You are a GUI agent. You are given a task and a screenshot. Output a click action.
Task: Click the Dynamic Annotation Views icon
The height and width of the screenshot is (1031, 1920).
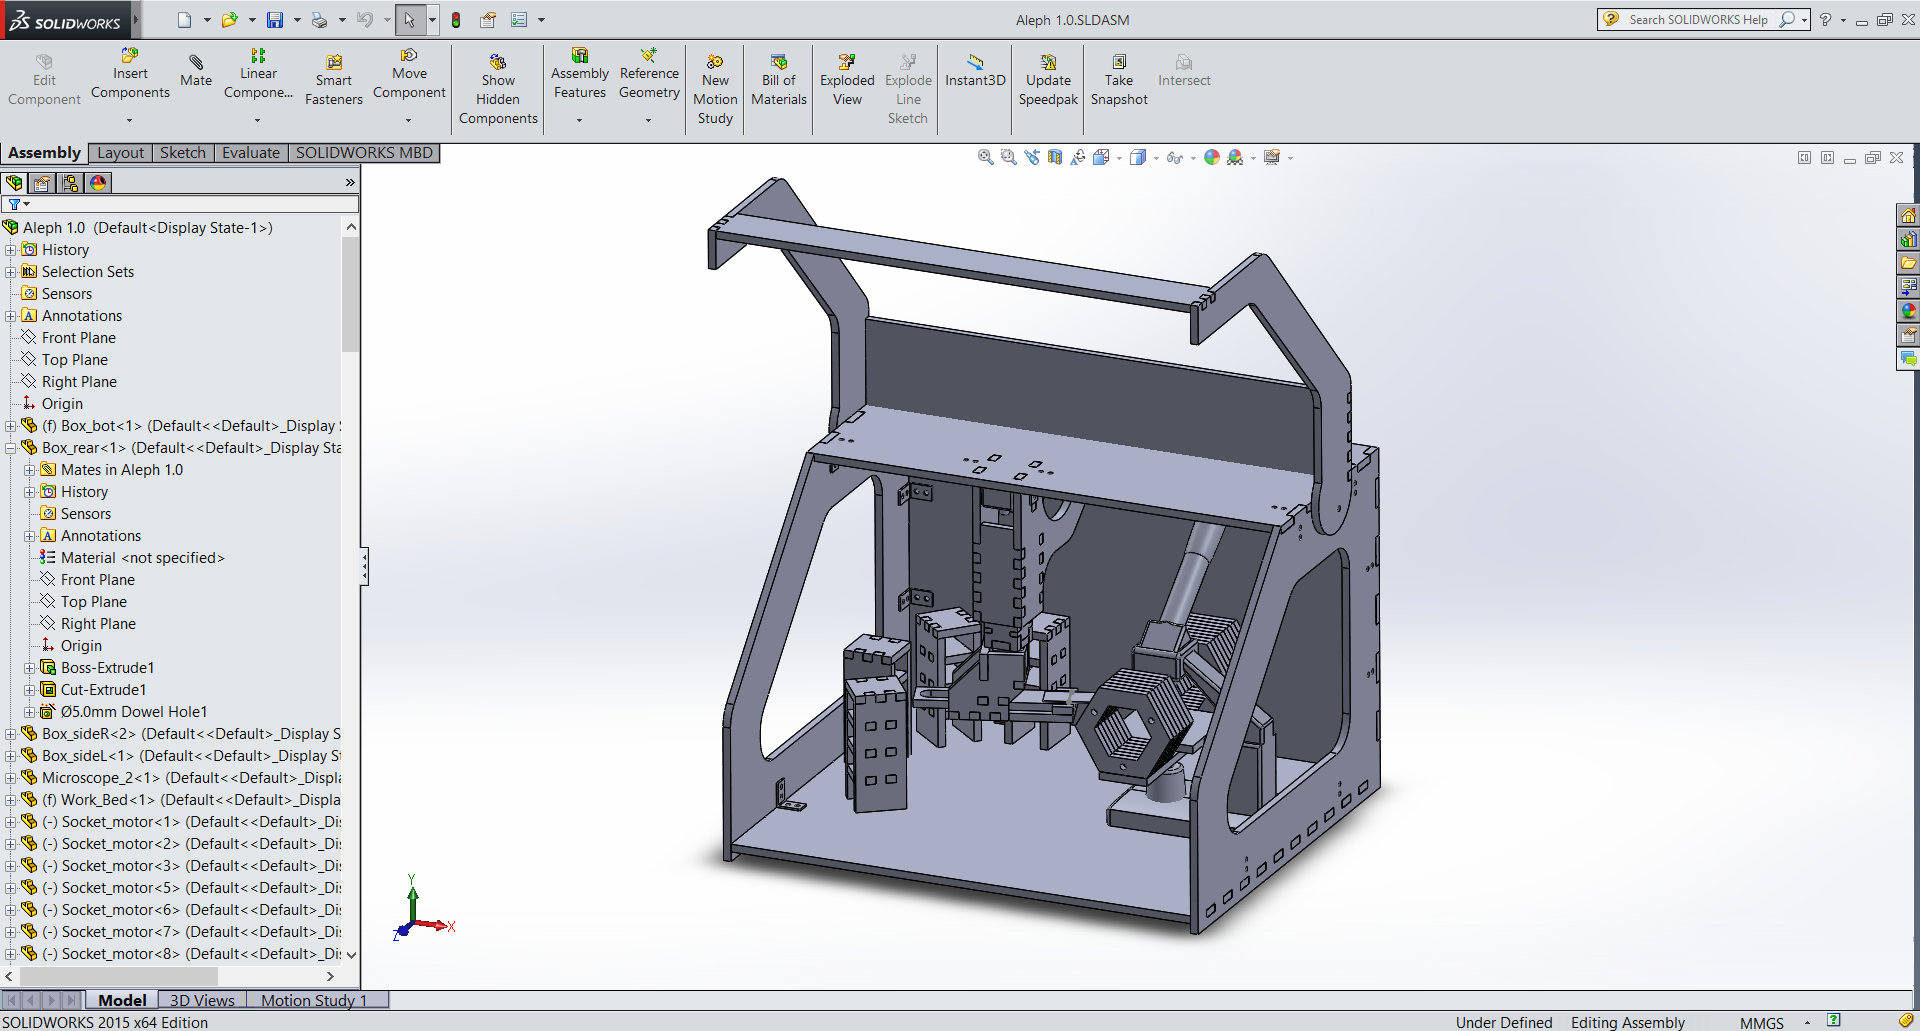[x=1078, y=157]
